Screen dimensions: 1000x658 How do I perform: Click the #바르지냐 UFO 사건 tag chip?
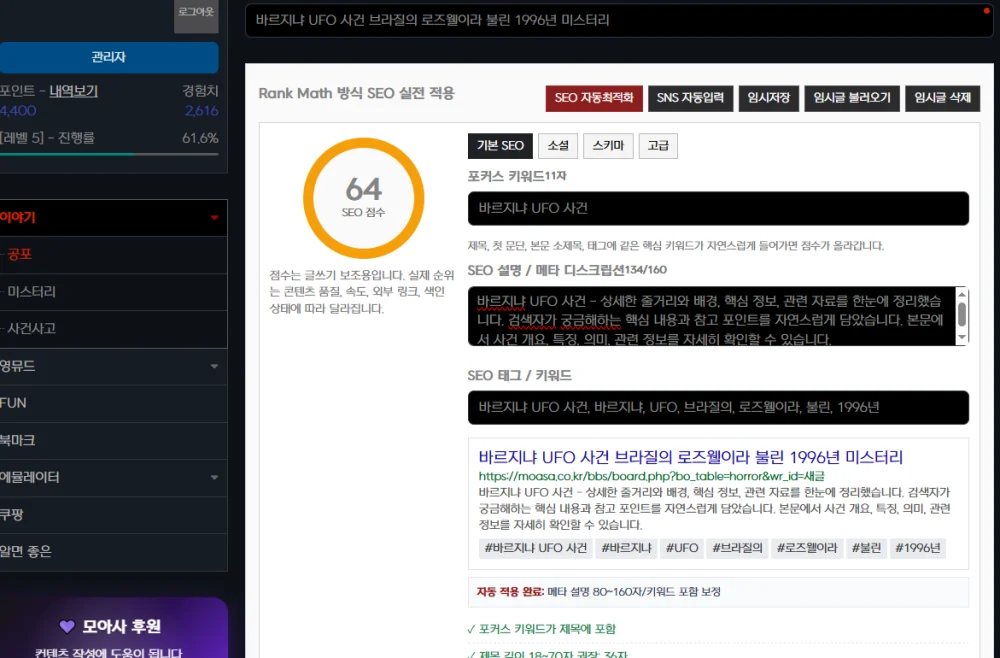coord(536,548)
